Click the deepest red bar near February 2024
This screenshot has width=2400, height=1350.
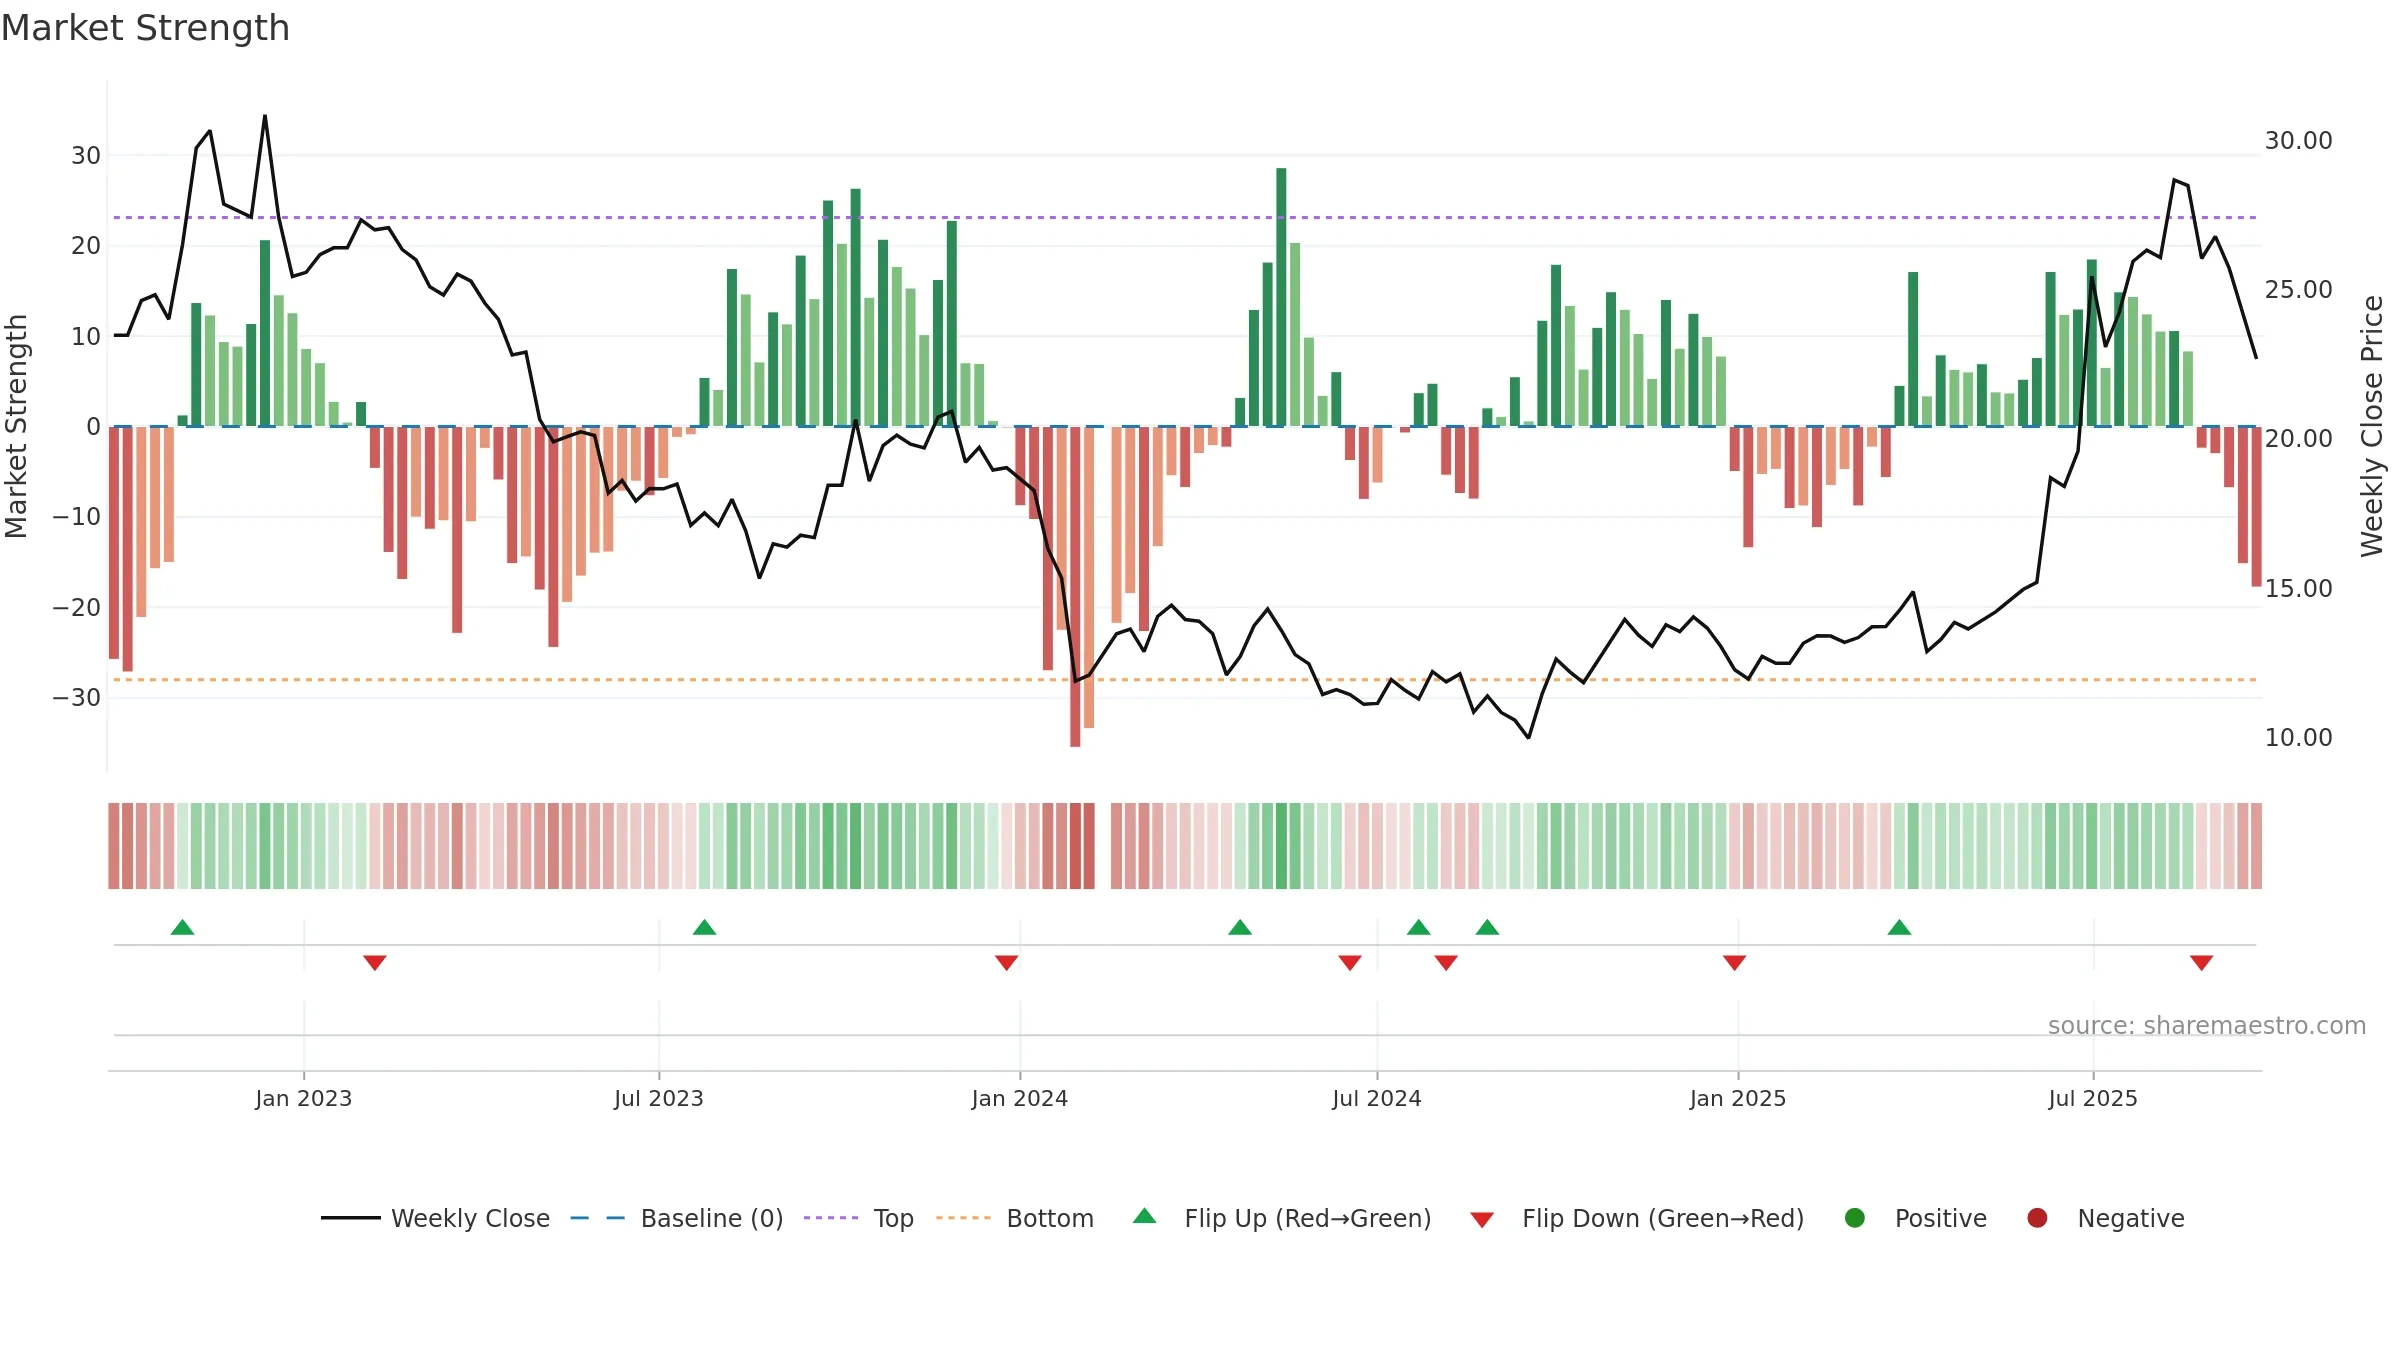point(1075,586)
